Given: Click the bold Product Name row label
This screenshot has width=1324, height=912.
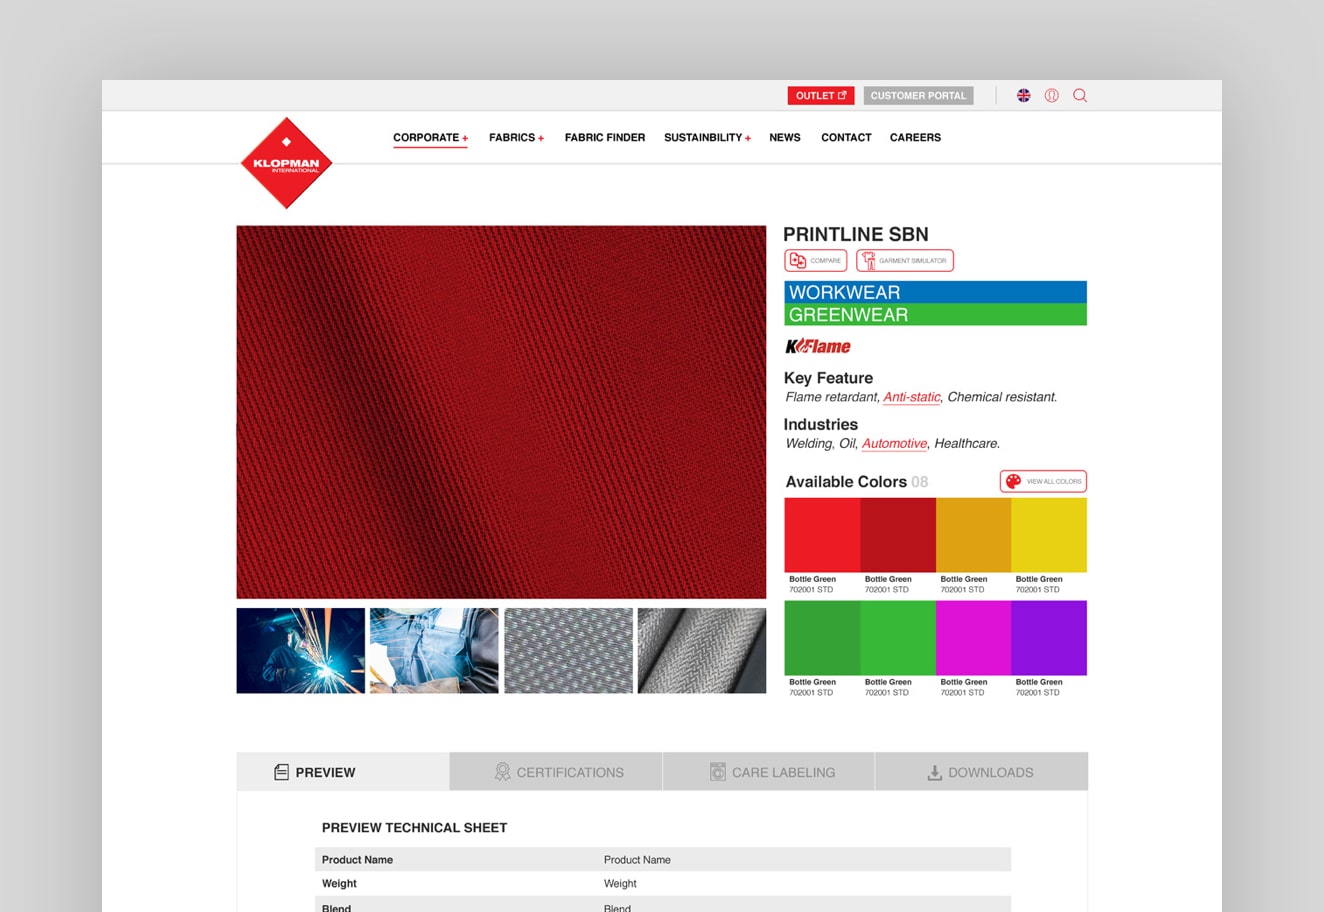Looking at the screenshot, I should coord(357,860).
